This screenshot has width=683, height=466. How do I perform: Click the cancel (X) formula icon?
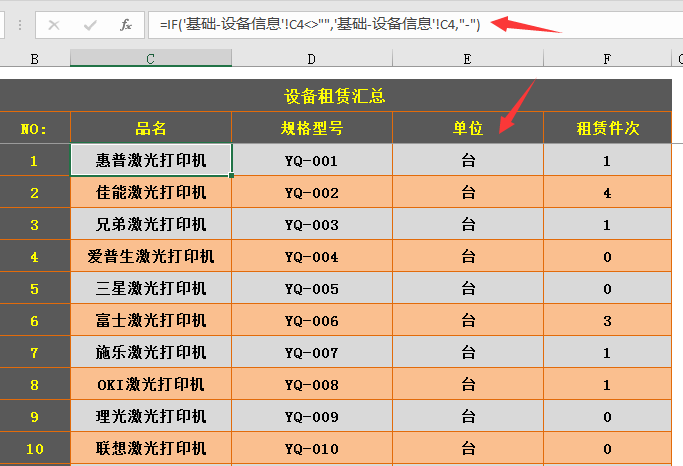click(x=54, y=25)
